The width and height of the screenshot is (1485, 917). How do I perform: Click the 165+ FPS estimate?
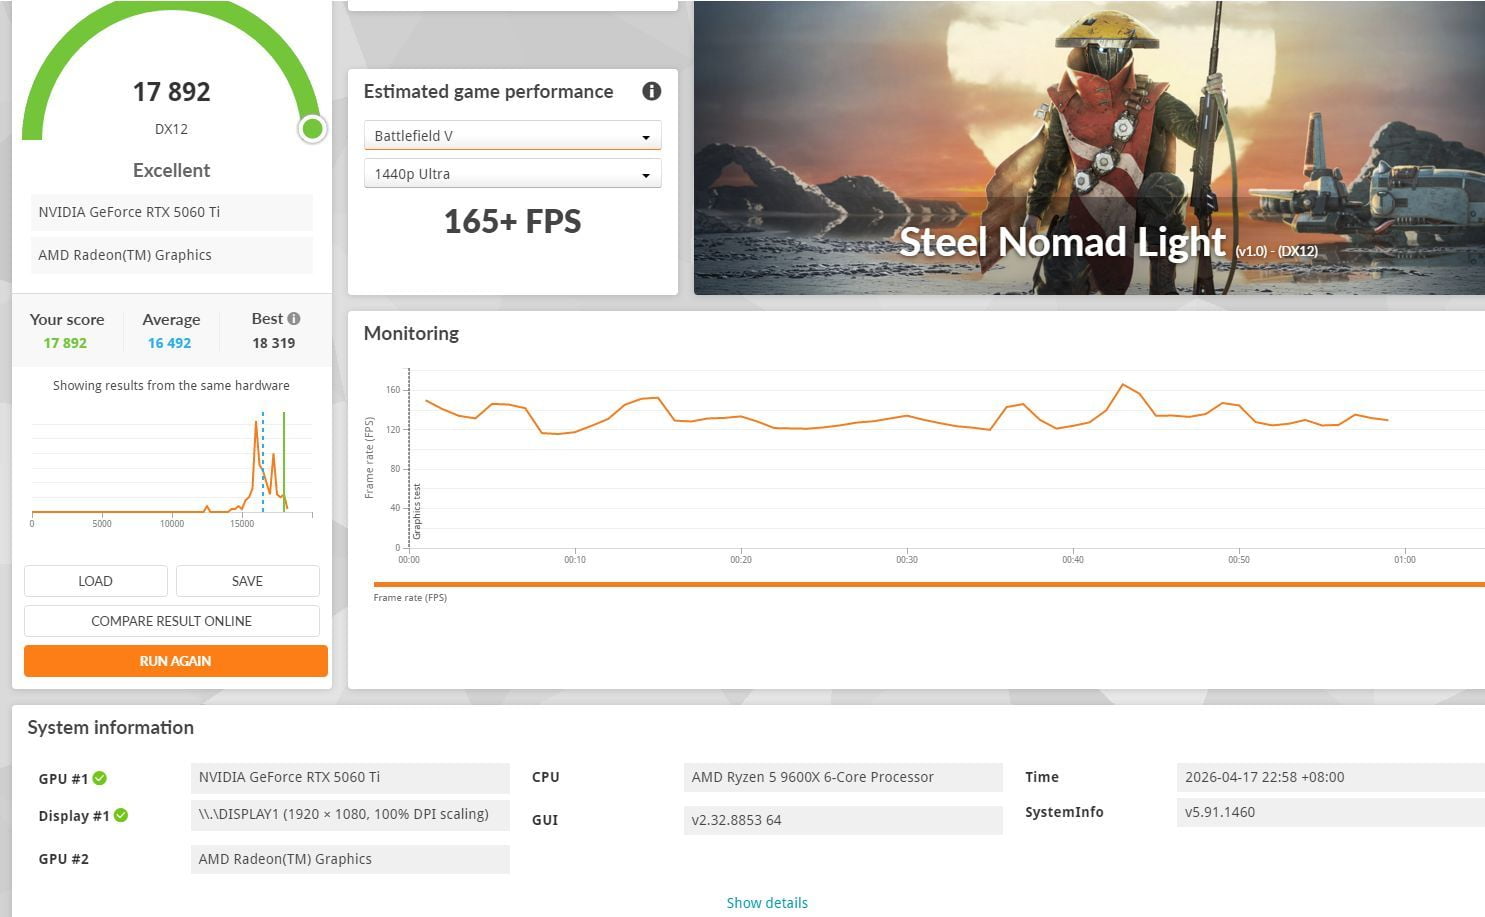[512, 221]
